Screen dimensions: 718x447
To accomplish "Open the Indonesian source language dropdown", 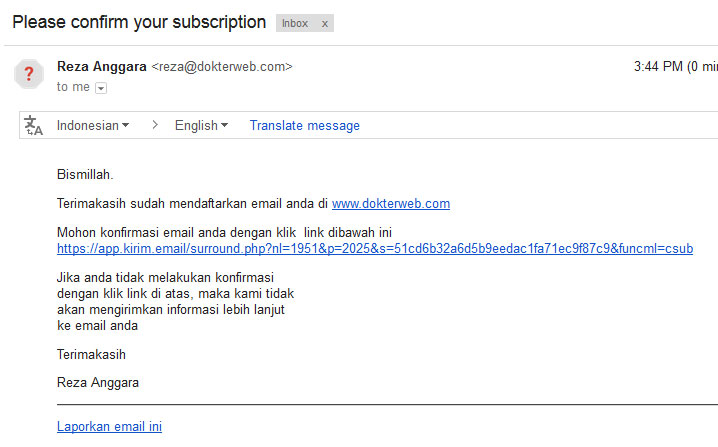I will 93,126.
